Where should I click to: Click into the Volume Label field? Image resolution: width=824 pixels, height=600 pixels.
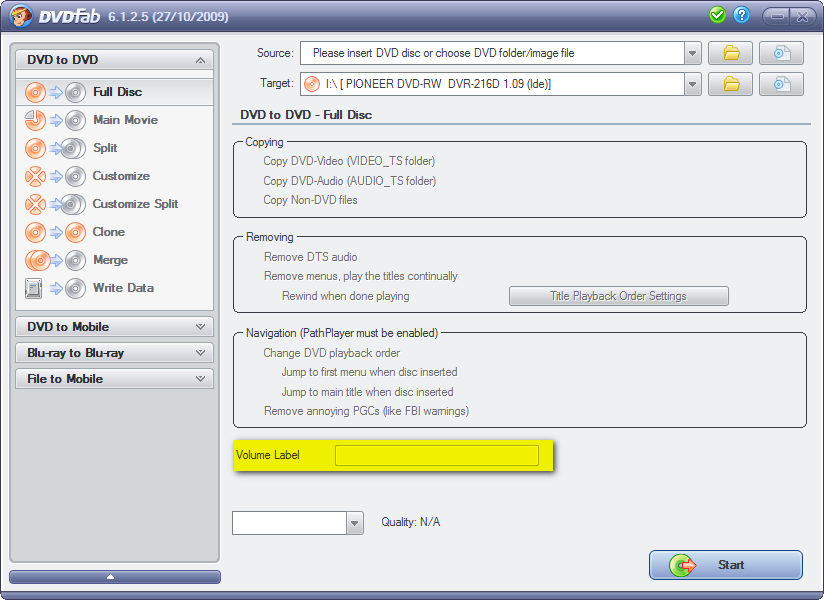click(x=437, y=455)
